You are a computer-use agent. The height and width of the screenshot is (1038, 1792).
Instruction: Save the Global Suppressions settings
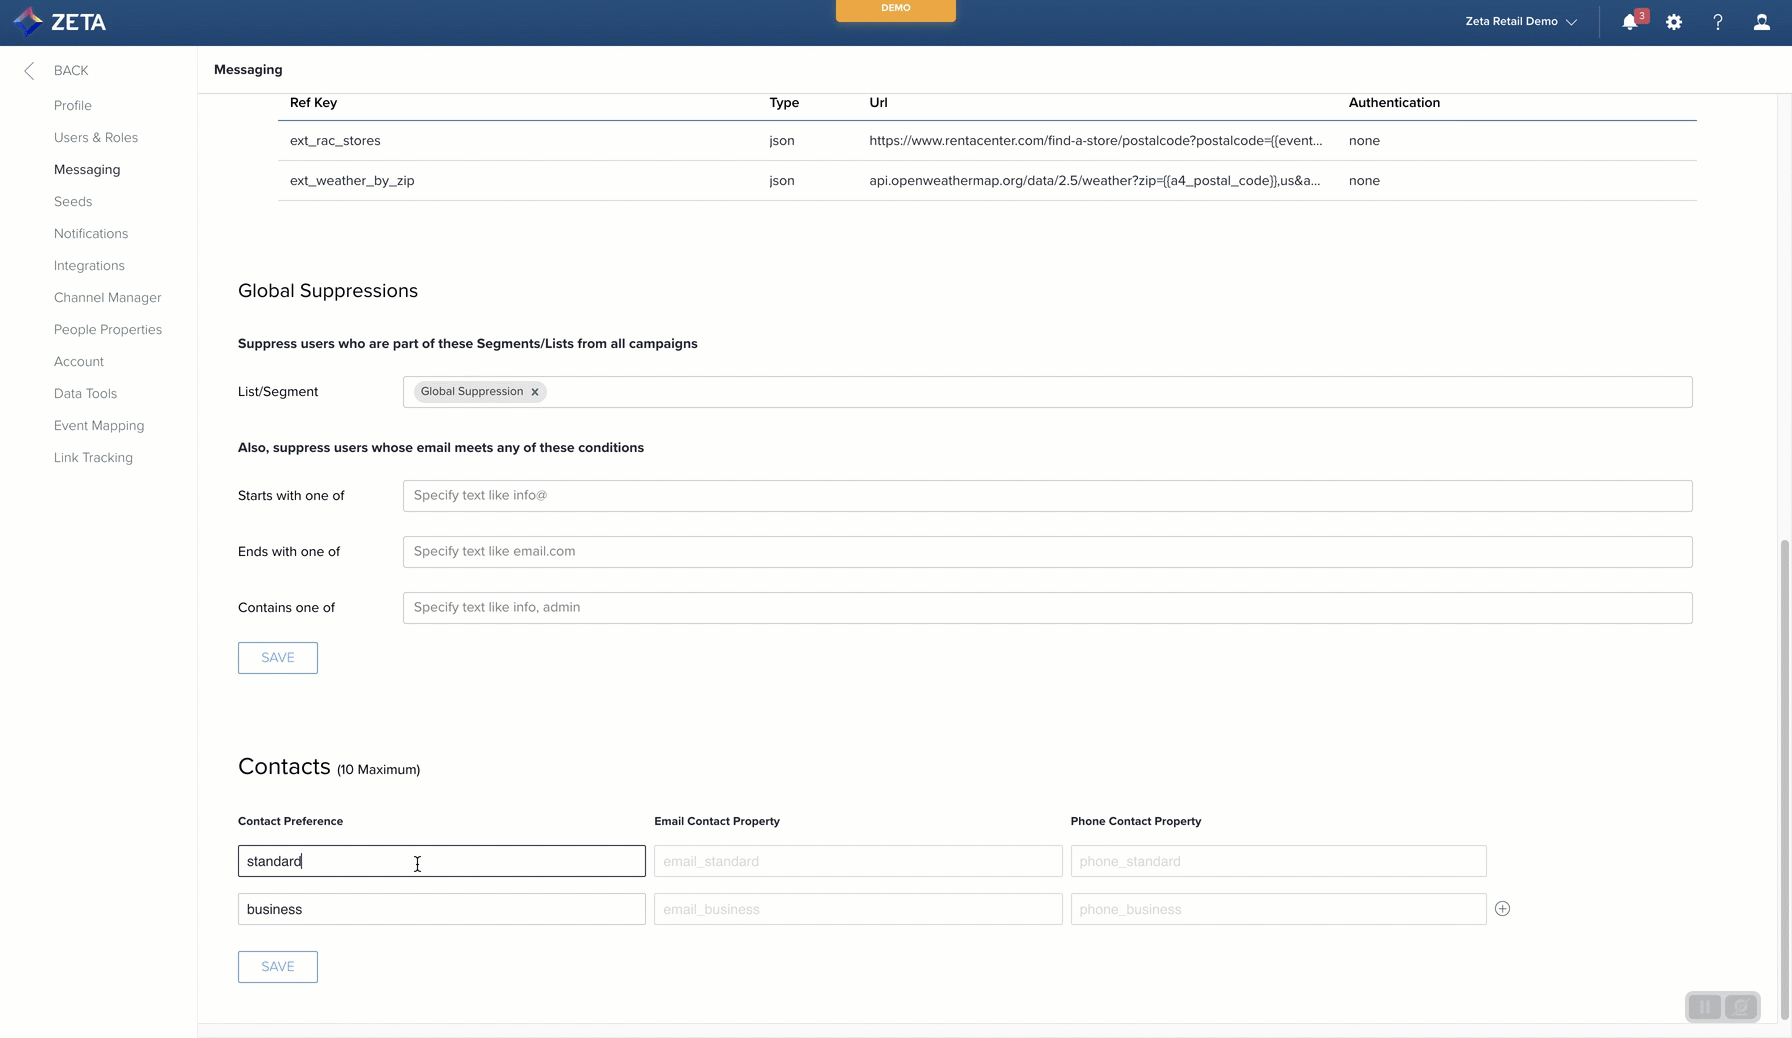tap(278, 658)
